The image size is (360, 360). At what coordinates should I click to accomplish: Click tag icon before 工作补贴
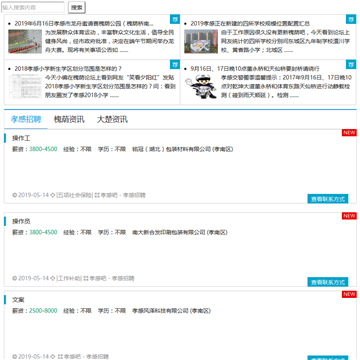click(x=53, y=278)
